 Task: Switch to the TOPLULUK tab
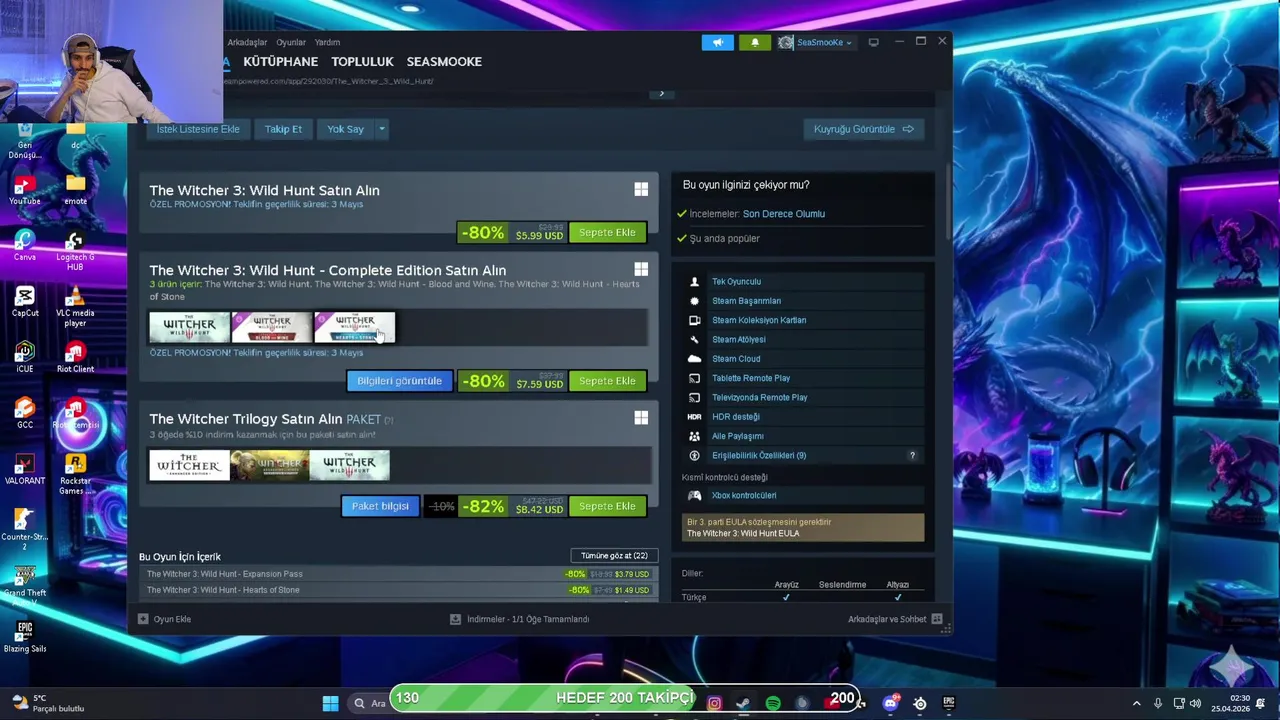362,62
